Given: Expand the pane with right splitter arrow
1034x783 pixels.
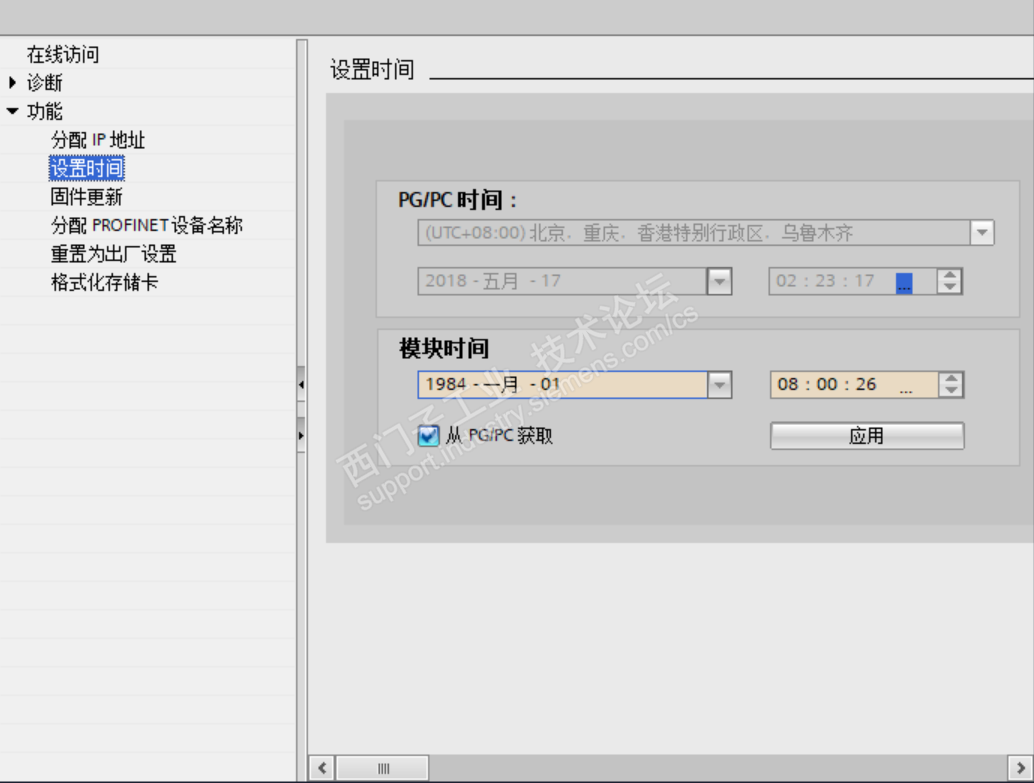Looking at the screenshot, I should [x=301, y=435].
